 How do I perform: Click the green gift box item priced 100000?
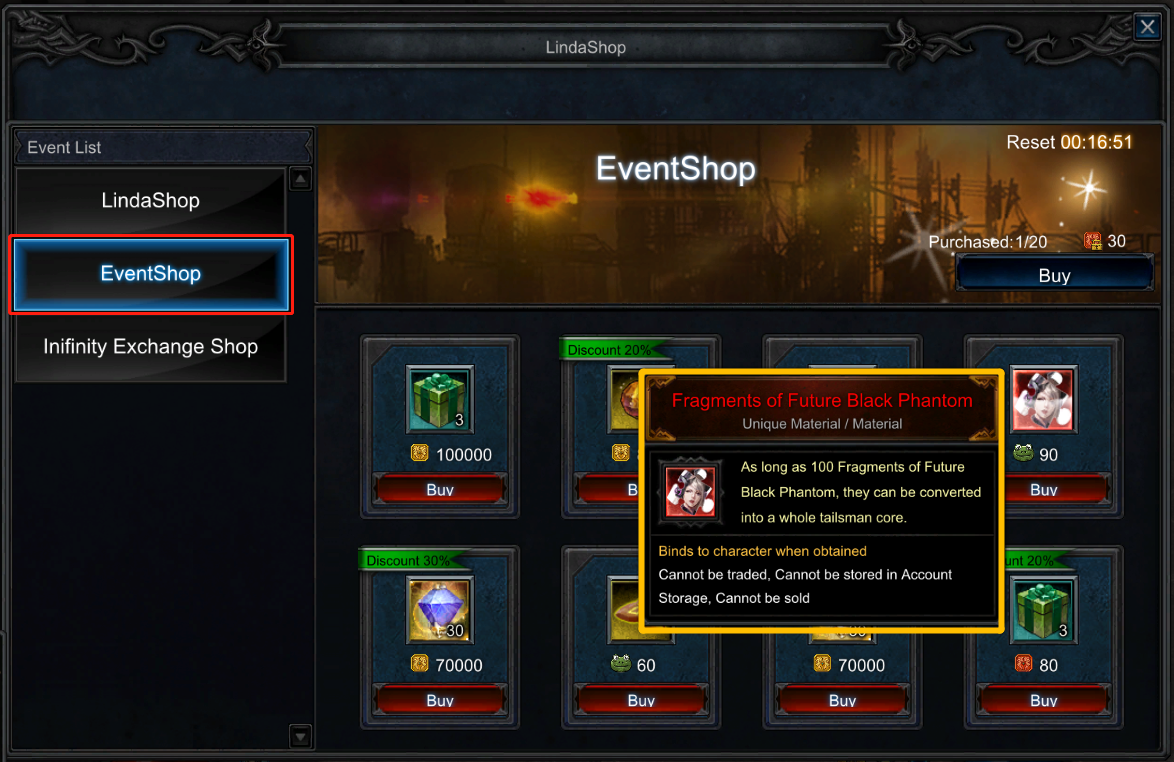[x=440, y=399]
